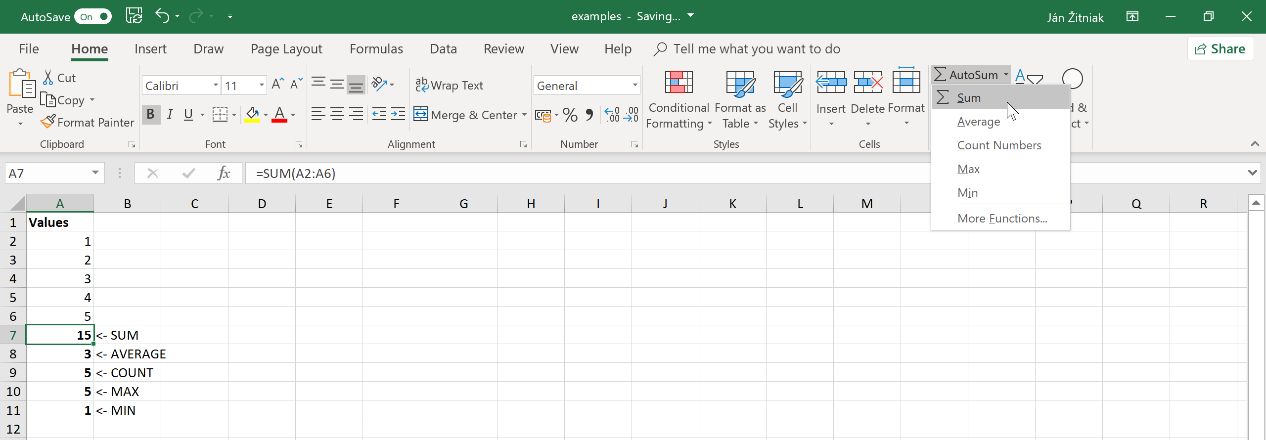Click the Cut scissors button

tap(58, 78)
